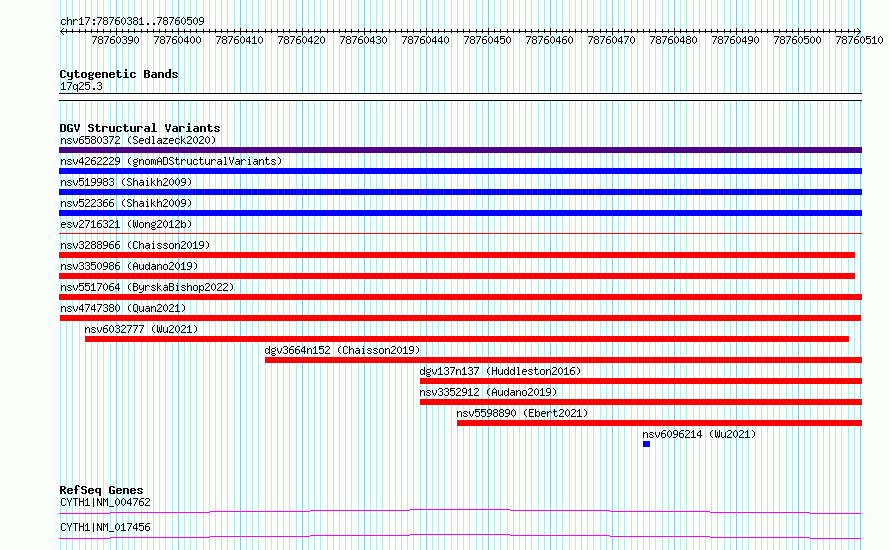
Task: Click the red dgv3664n152 variant bar
Action: (564, 360)
